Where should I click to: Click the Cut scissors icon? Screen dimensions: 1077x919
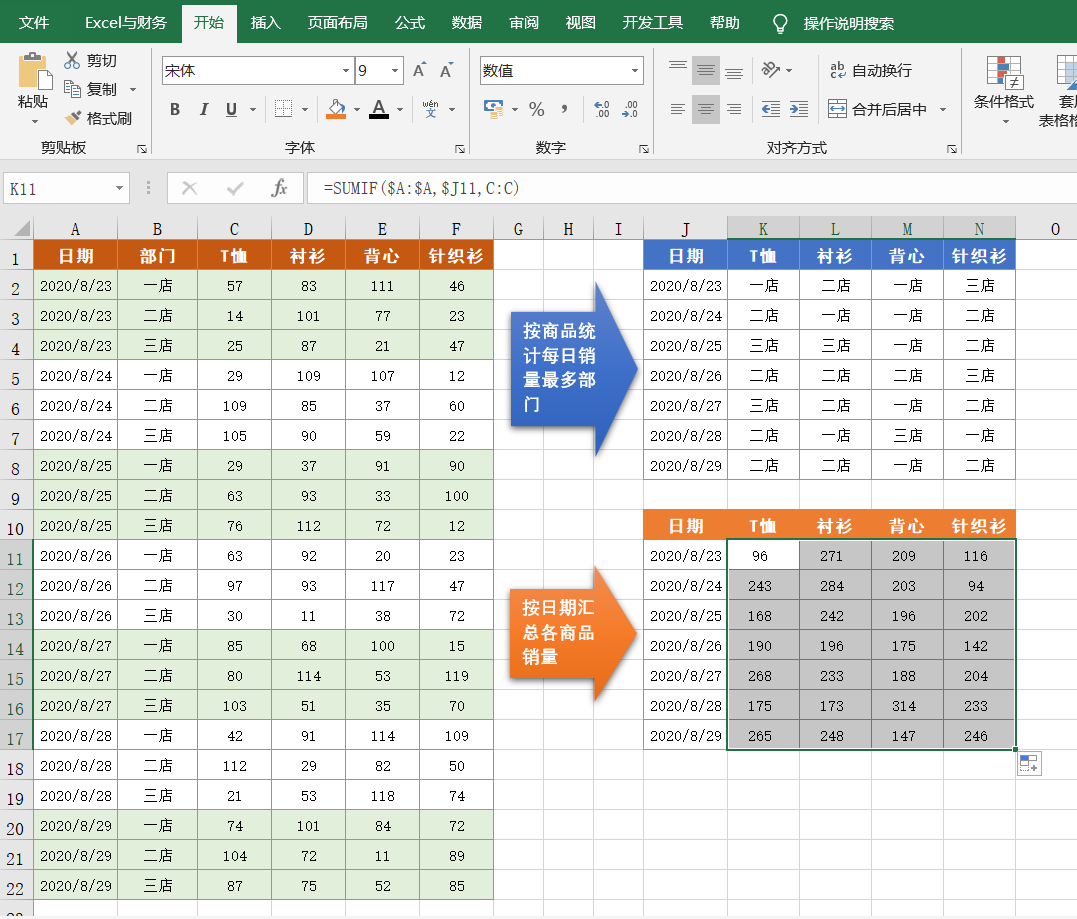(x=72, y=60)
